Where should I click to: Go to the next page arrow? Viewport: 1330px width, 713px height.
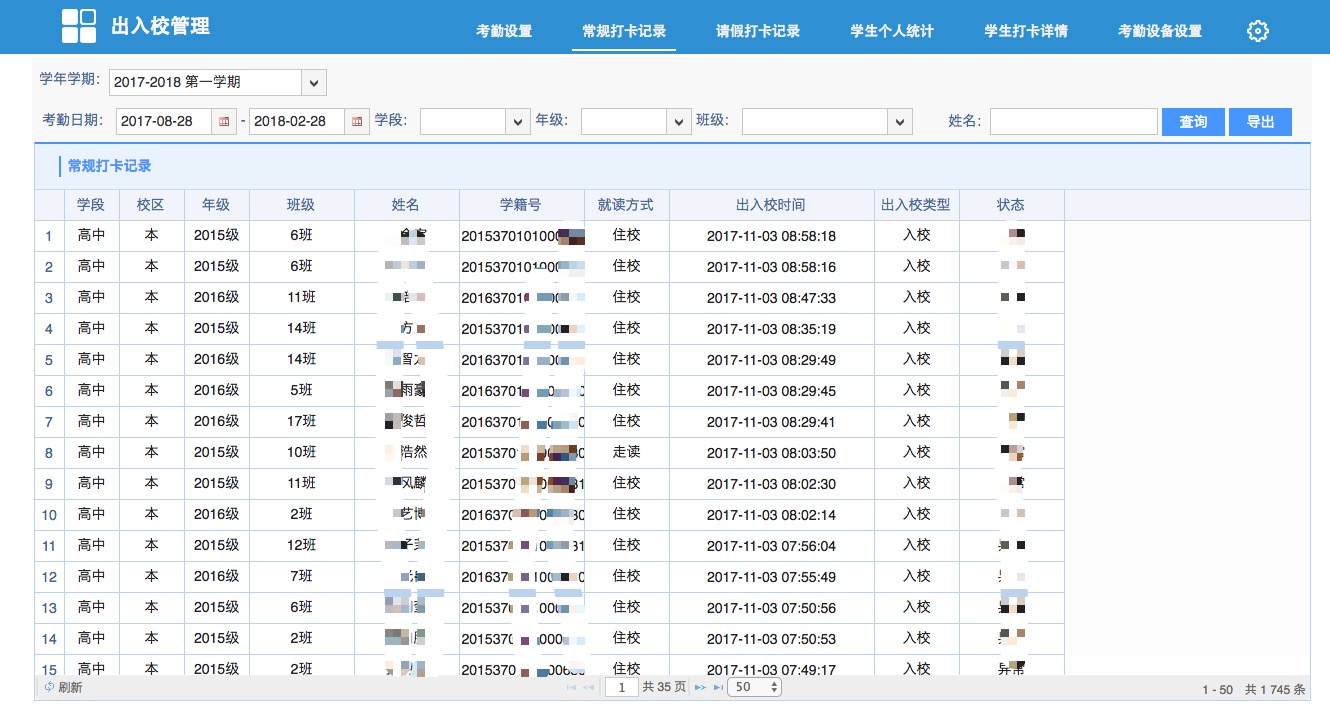(x=700, y=688)
